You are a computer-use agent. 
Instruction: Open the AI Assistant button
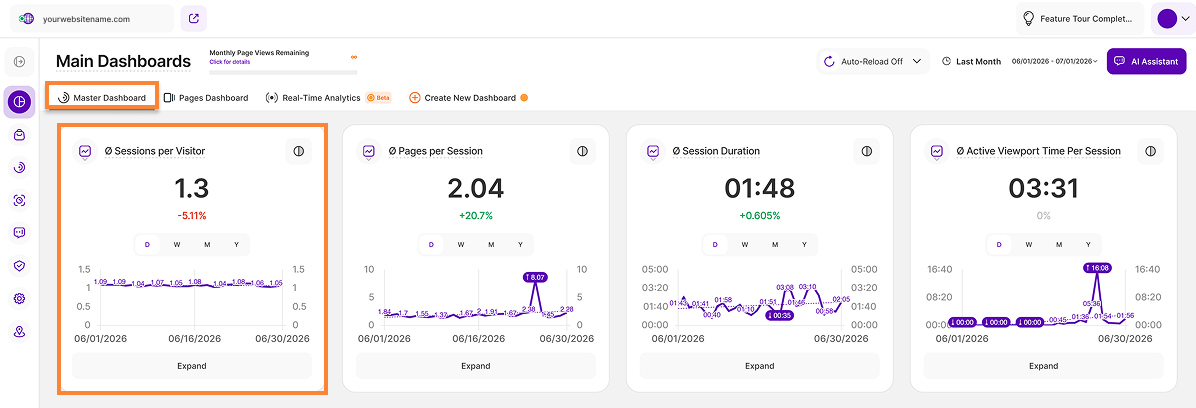[x=1146, y=61]
